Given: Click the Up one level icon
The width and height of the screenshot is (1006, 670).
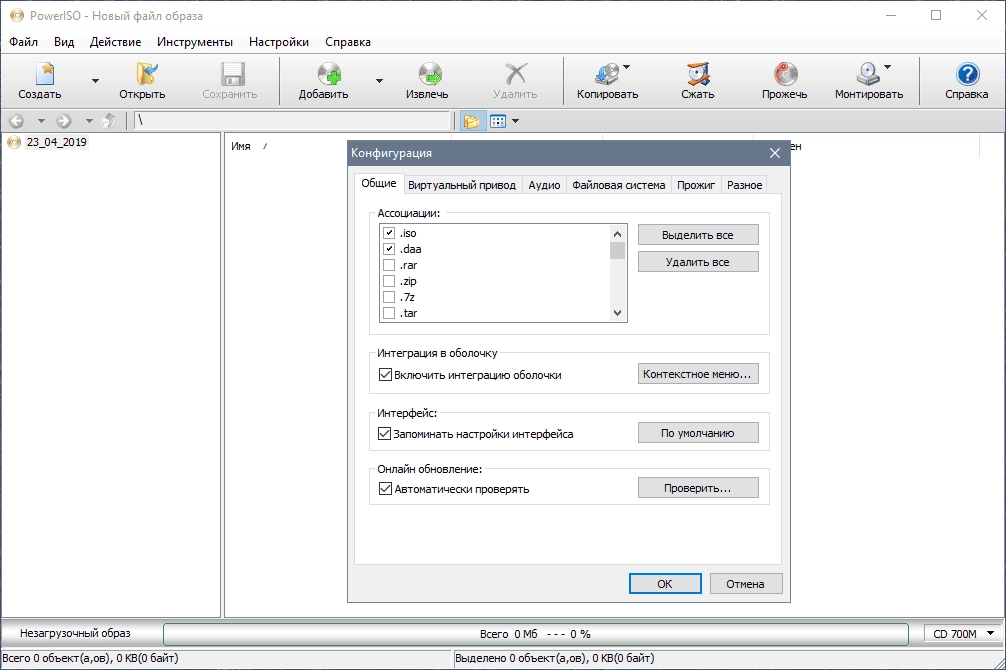Looking at the screenshot, I should point(110,121).
